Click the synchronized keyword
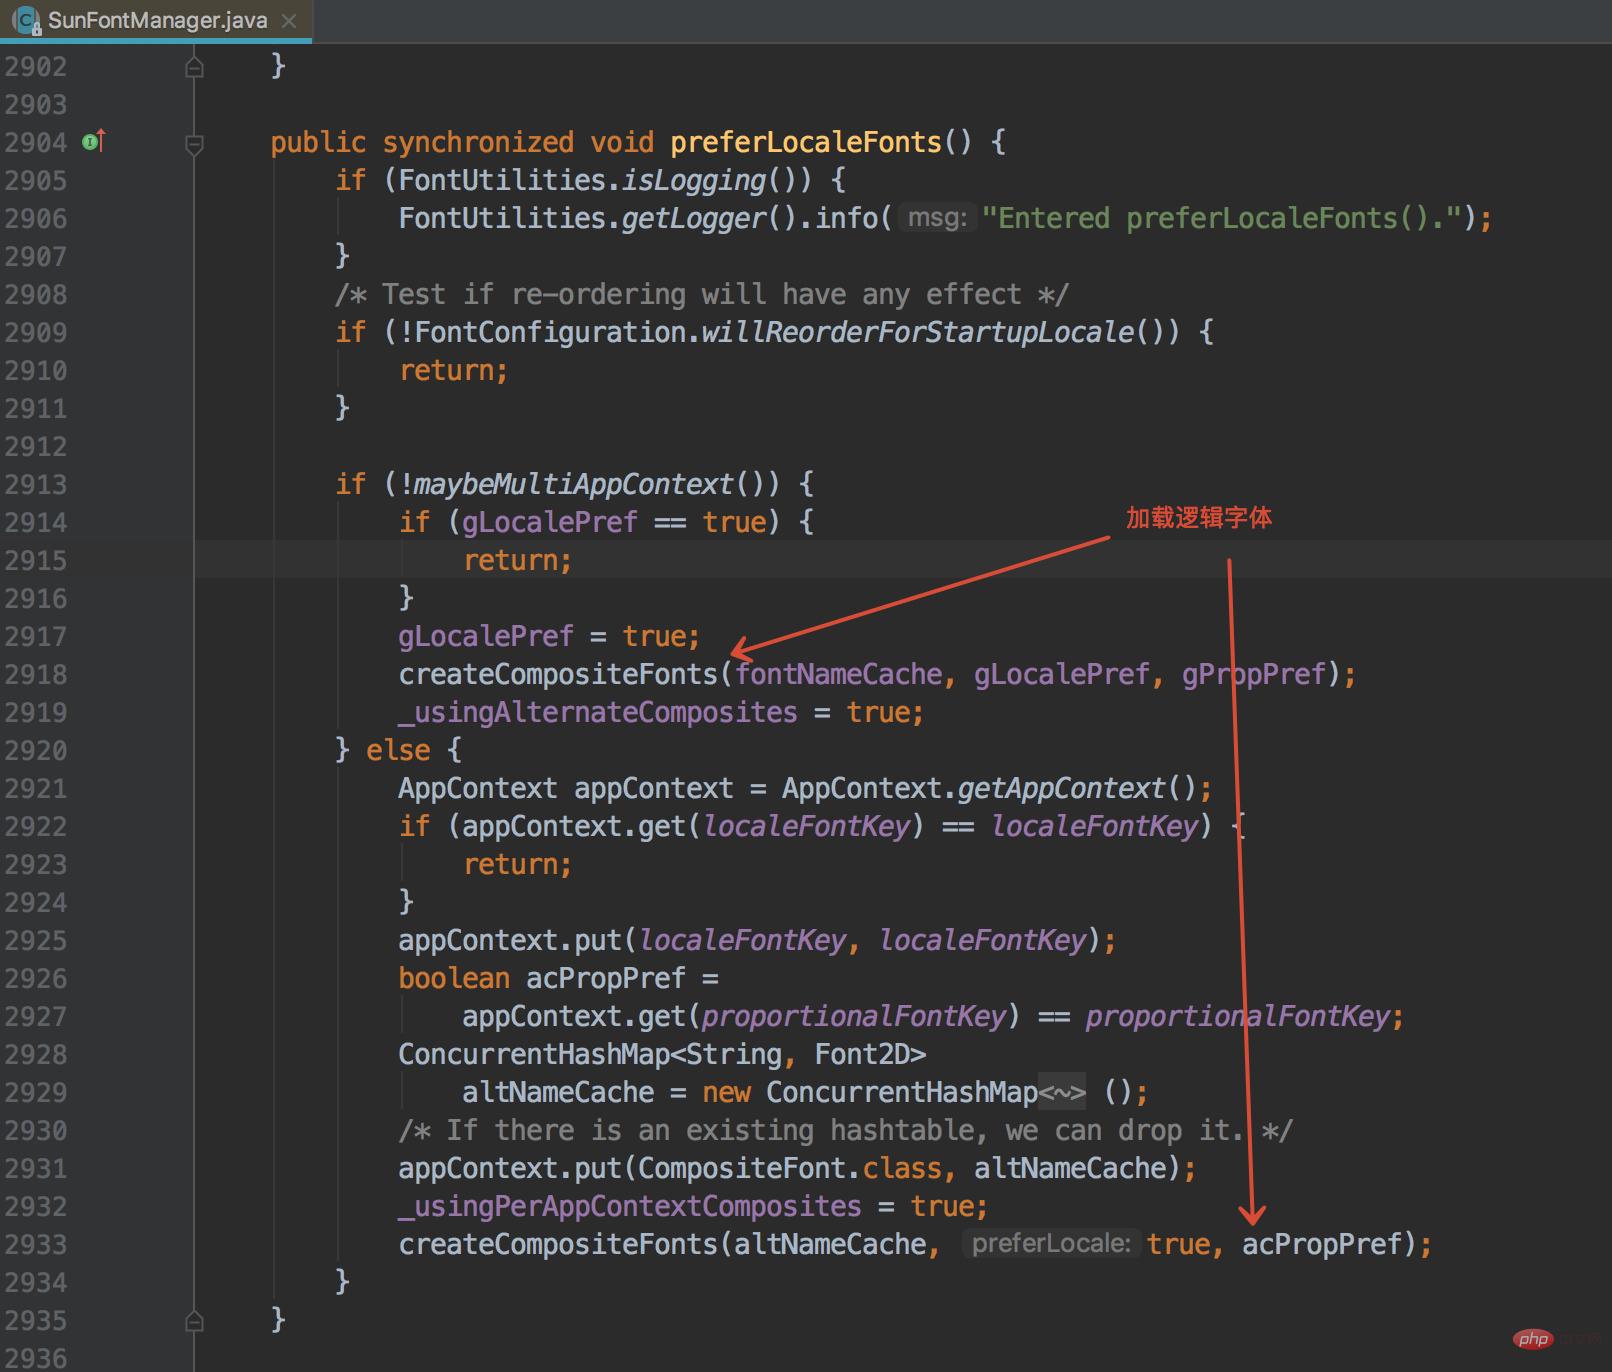The width and height of the screenshot is (1612, 1372). coord(478,142)
